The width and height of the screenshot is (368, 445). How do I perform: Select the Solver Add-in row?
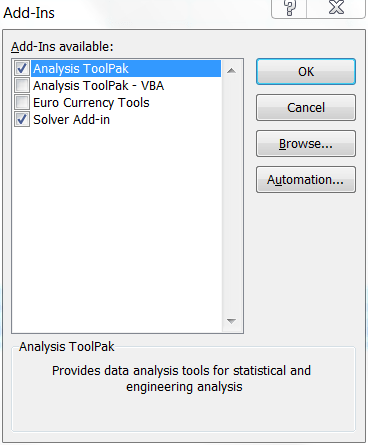pos(126,119)
